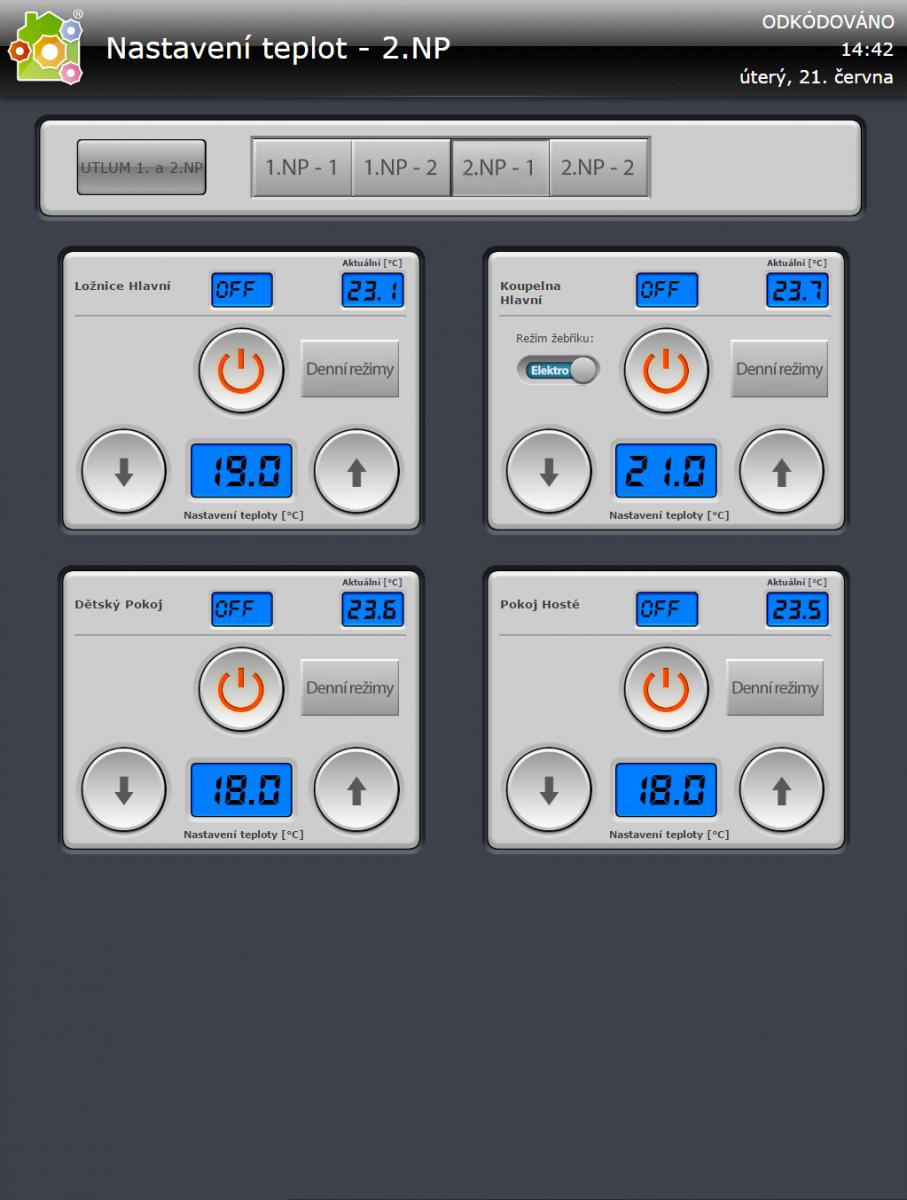Lower Ložnice Hlavní temperature with down arrow
The width and height of the screenshot is (907, 1200).
tap(124, 471)
